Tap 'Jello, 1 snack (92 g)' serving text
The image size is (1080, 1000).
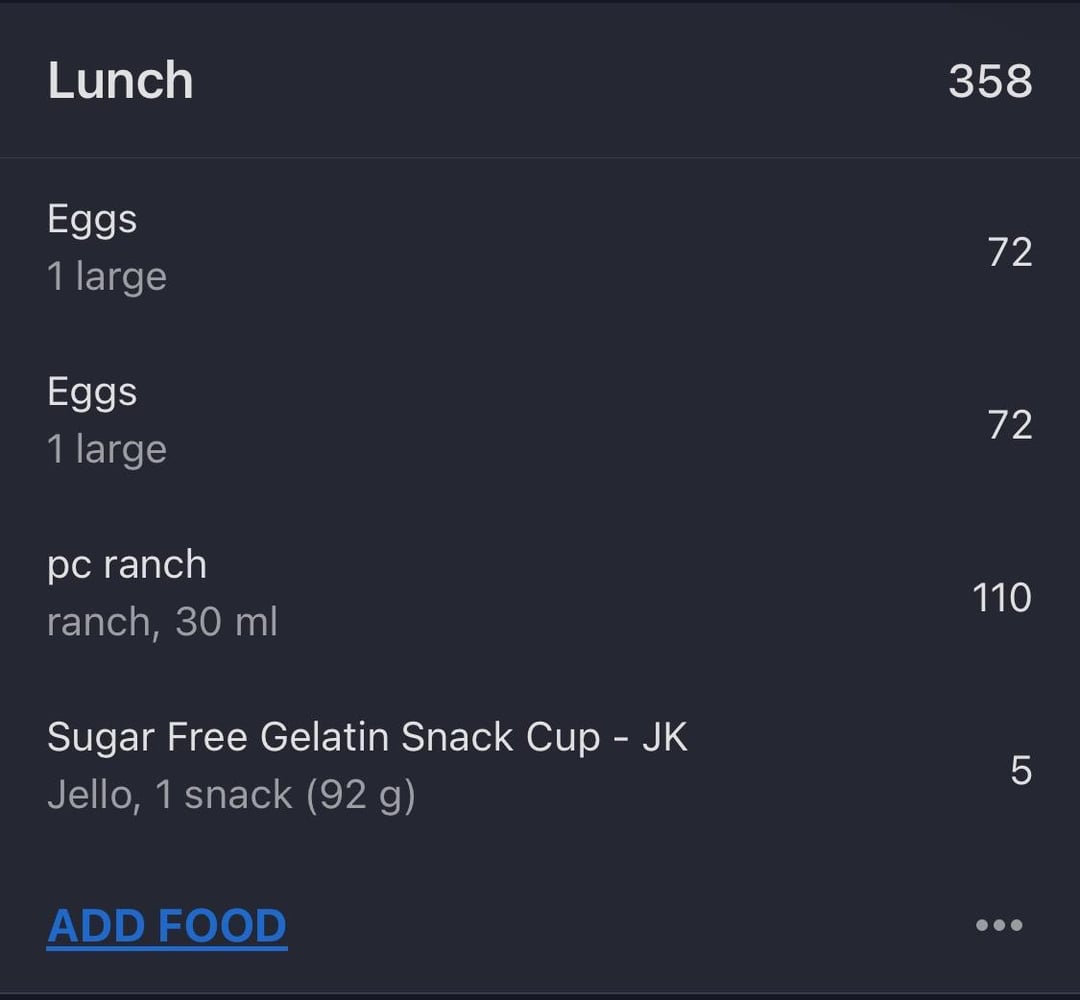[231, 795]
